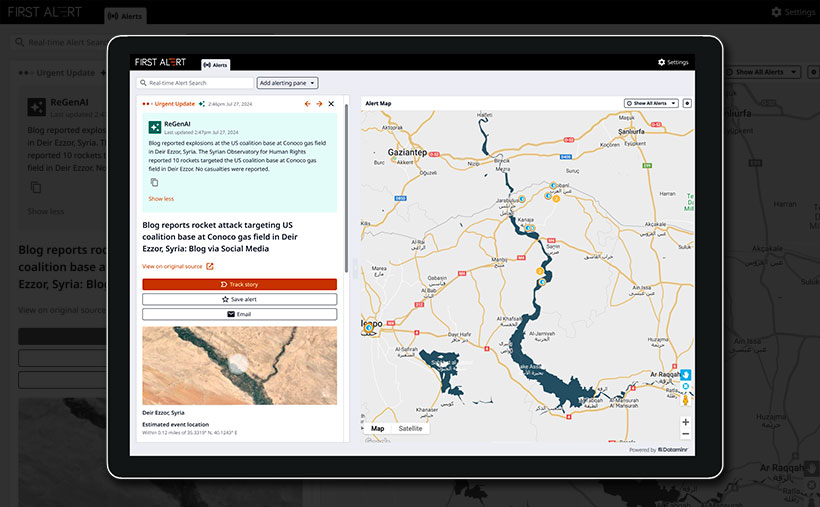This screenshot has height=507, width=820.
Task: Click the Alert Map settings gear button
Action: pos(687,103)
